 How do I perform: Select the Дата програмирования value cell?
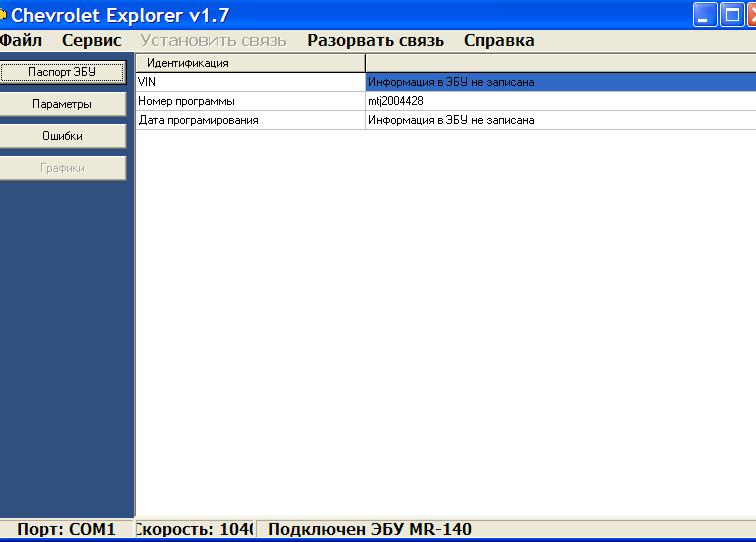click(x=561, y=120)
